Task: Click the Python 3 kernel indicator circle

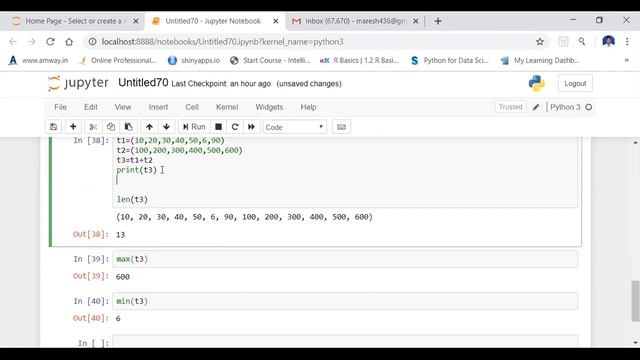Action: point(589,107)
